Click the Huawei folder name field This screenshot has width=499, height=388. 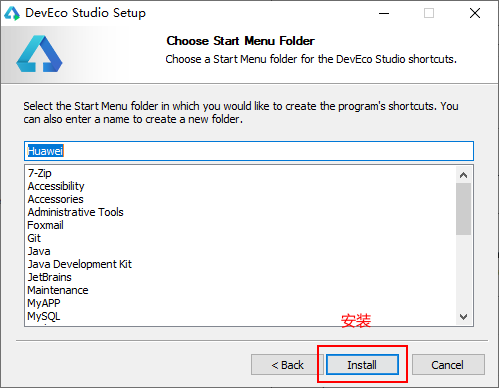(249, 151)
